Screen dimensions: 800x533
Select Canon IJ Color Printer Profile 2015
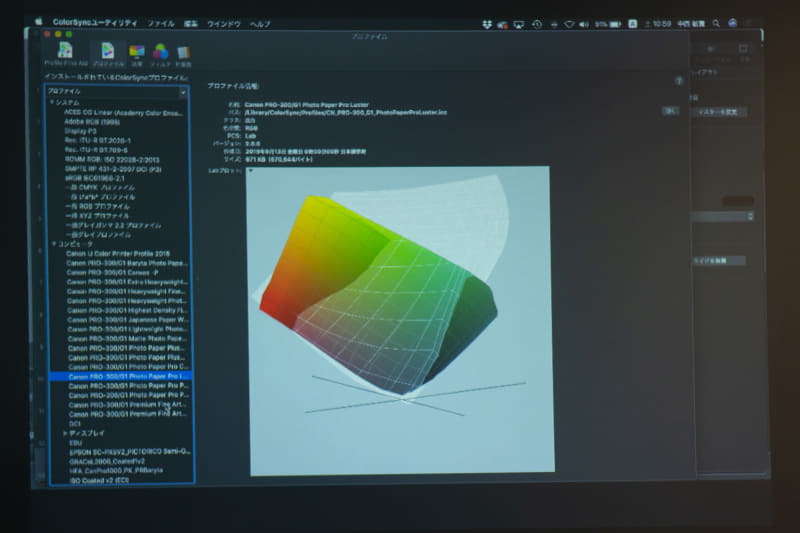click(118, 253)
